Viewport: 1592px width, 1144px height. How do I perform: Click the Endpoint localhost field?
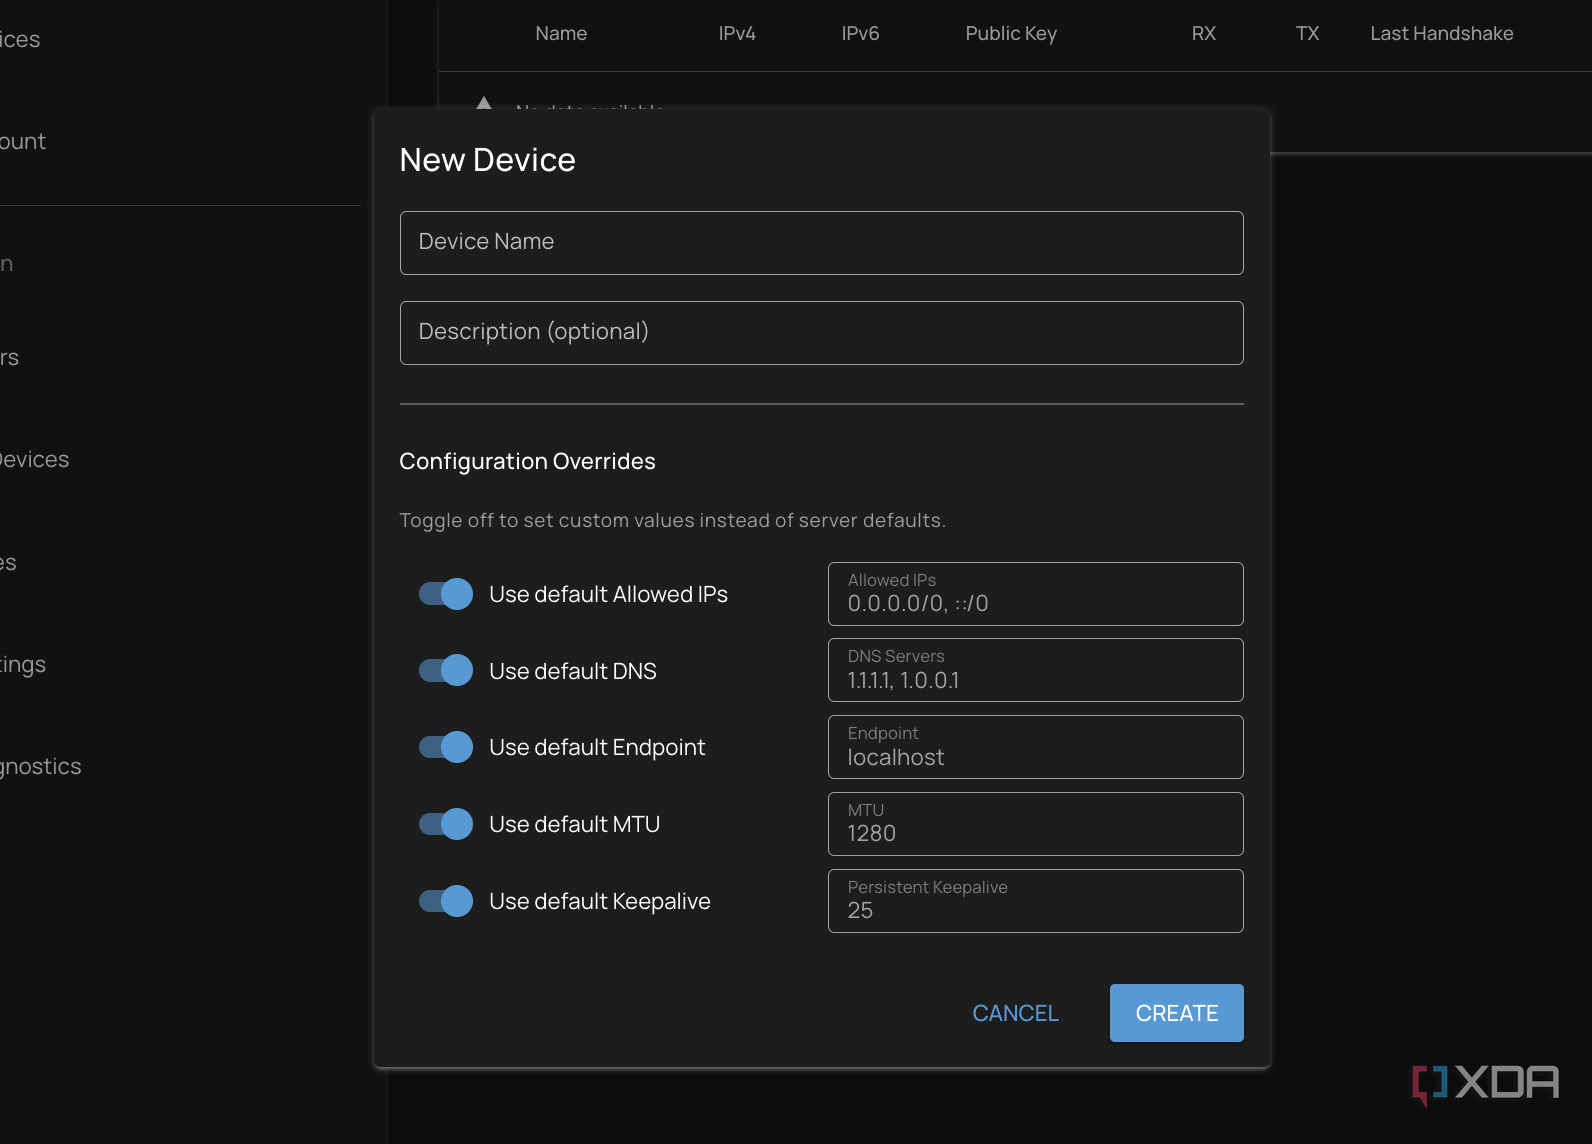(1035, 747)
